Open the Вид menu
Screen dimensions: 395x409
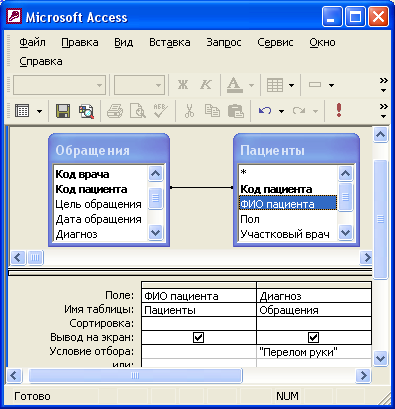(124, 42)
